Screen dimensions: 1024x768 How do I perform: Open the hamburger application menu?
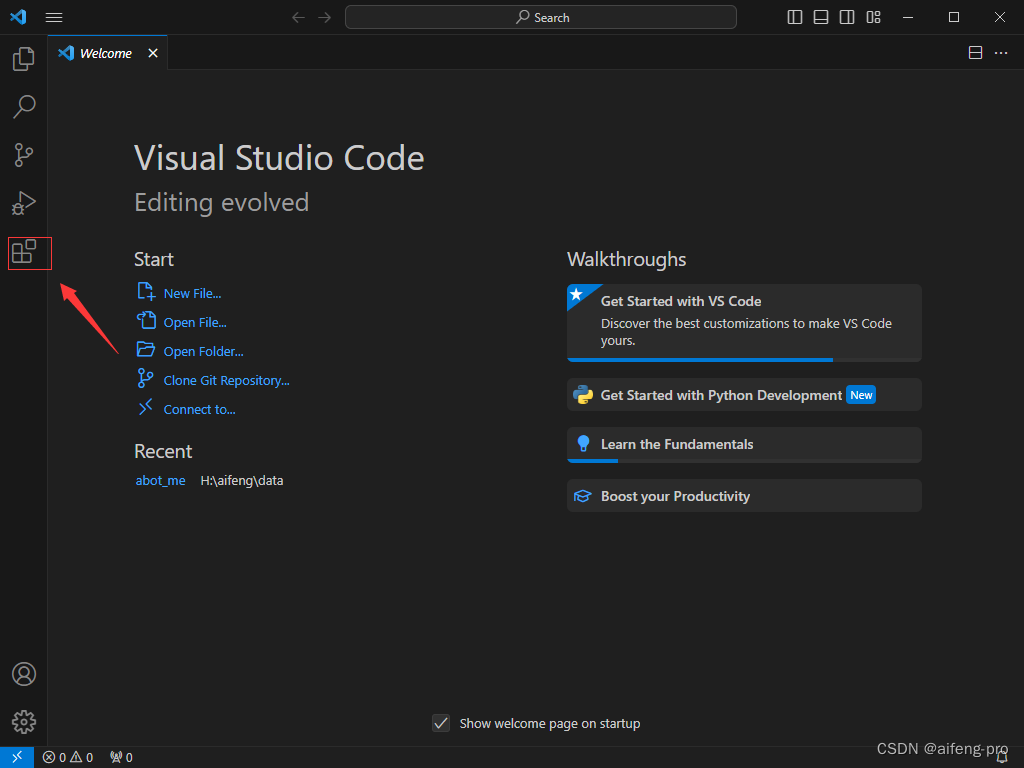click(x=54, y=18)
